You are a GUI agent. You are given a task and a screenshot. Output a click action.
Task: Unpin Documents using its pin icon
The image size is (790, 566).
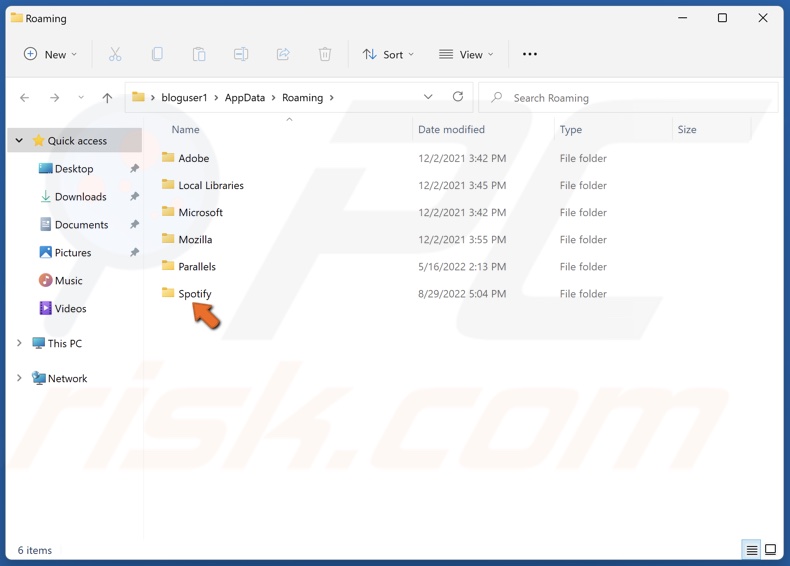tap(134, 224)
